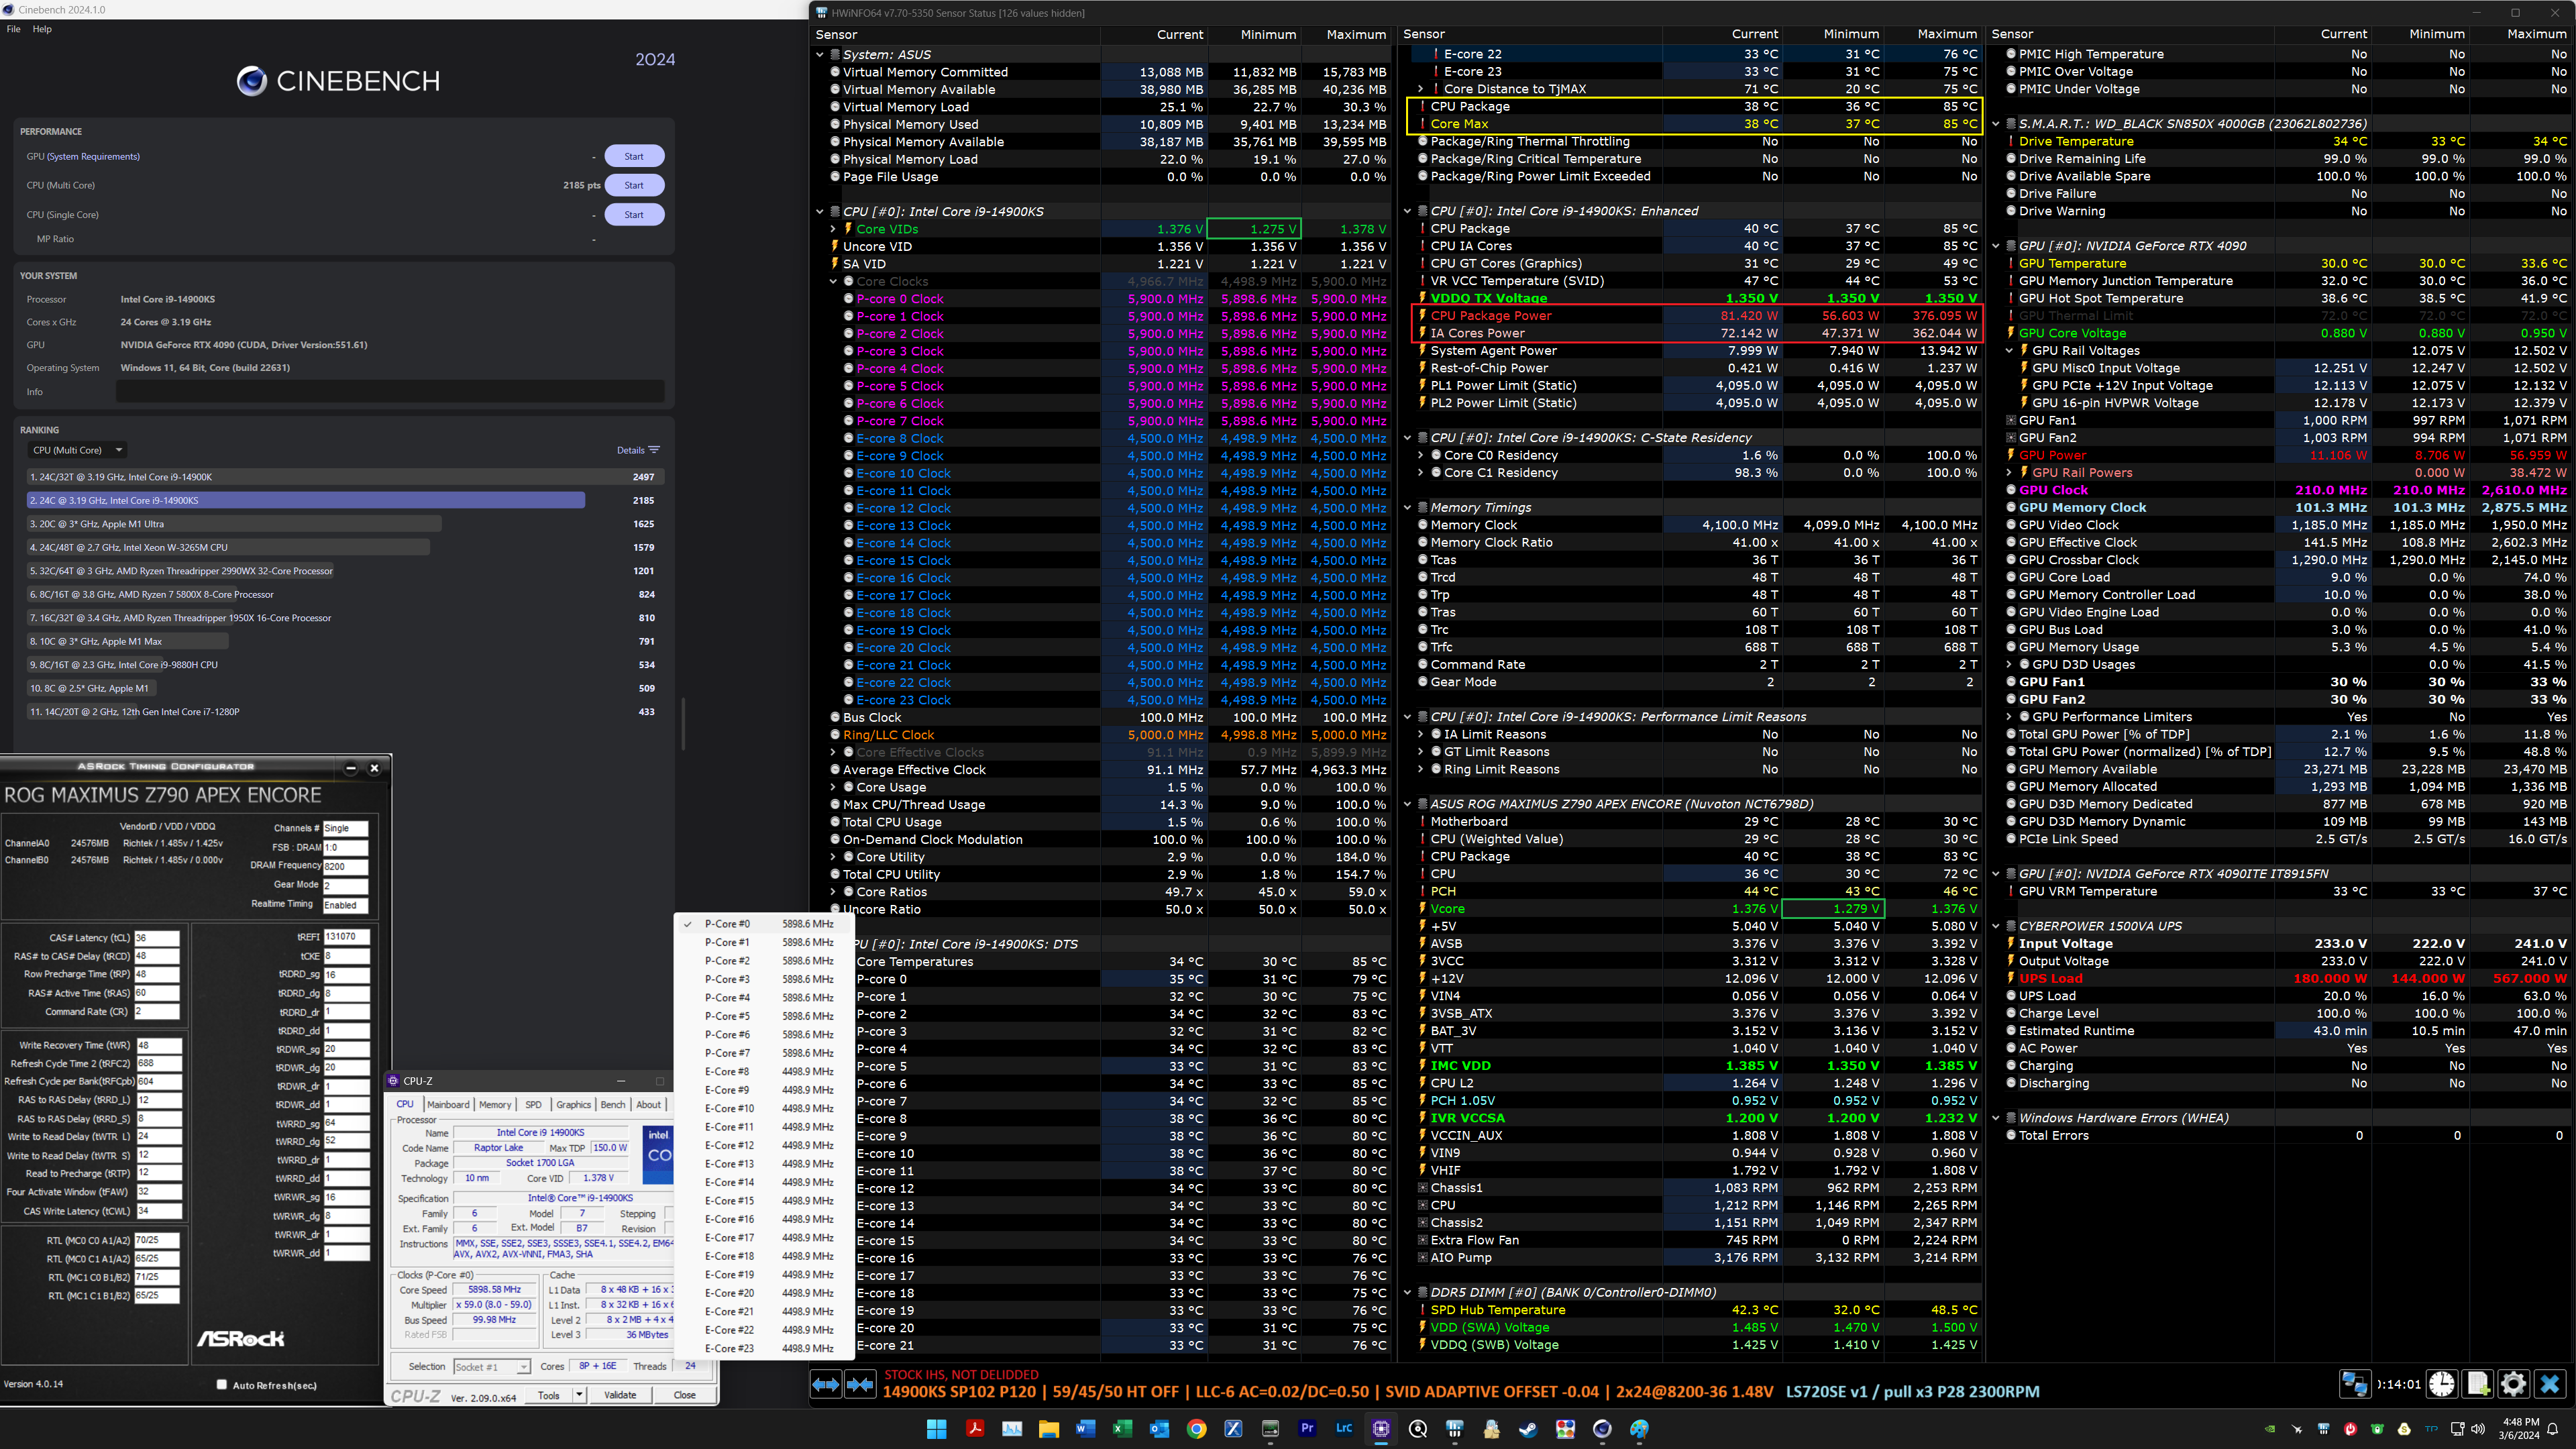Open HWiNFO remote network monitoring icon
The height and width of the screenshot is (1449, 2576).
click(x=2354, y=1384)
